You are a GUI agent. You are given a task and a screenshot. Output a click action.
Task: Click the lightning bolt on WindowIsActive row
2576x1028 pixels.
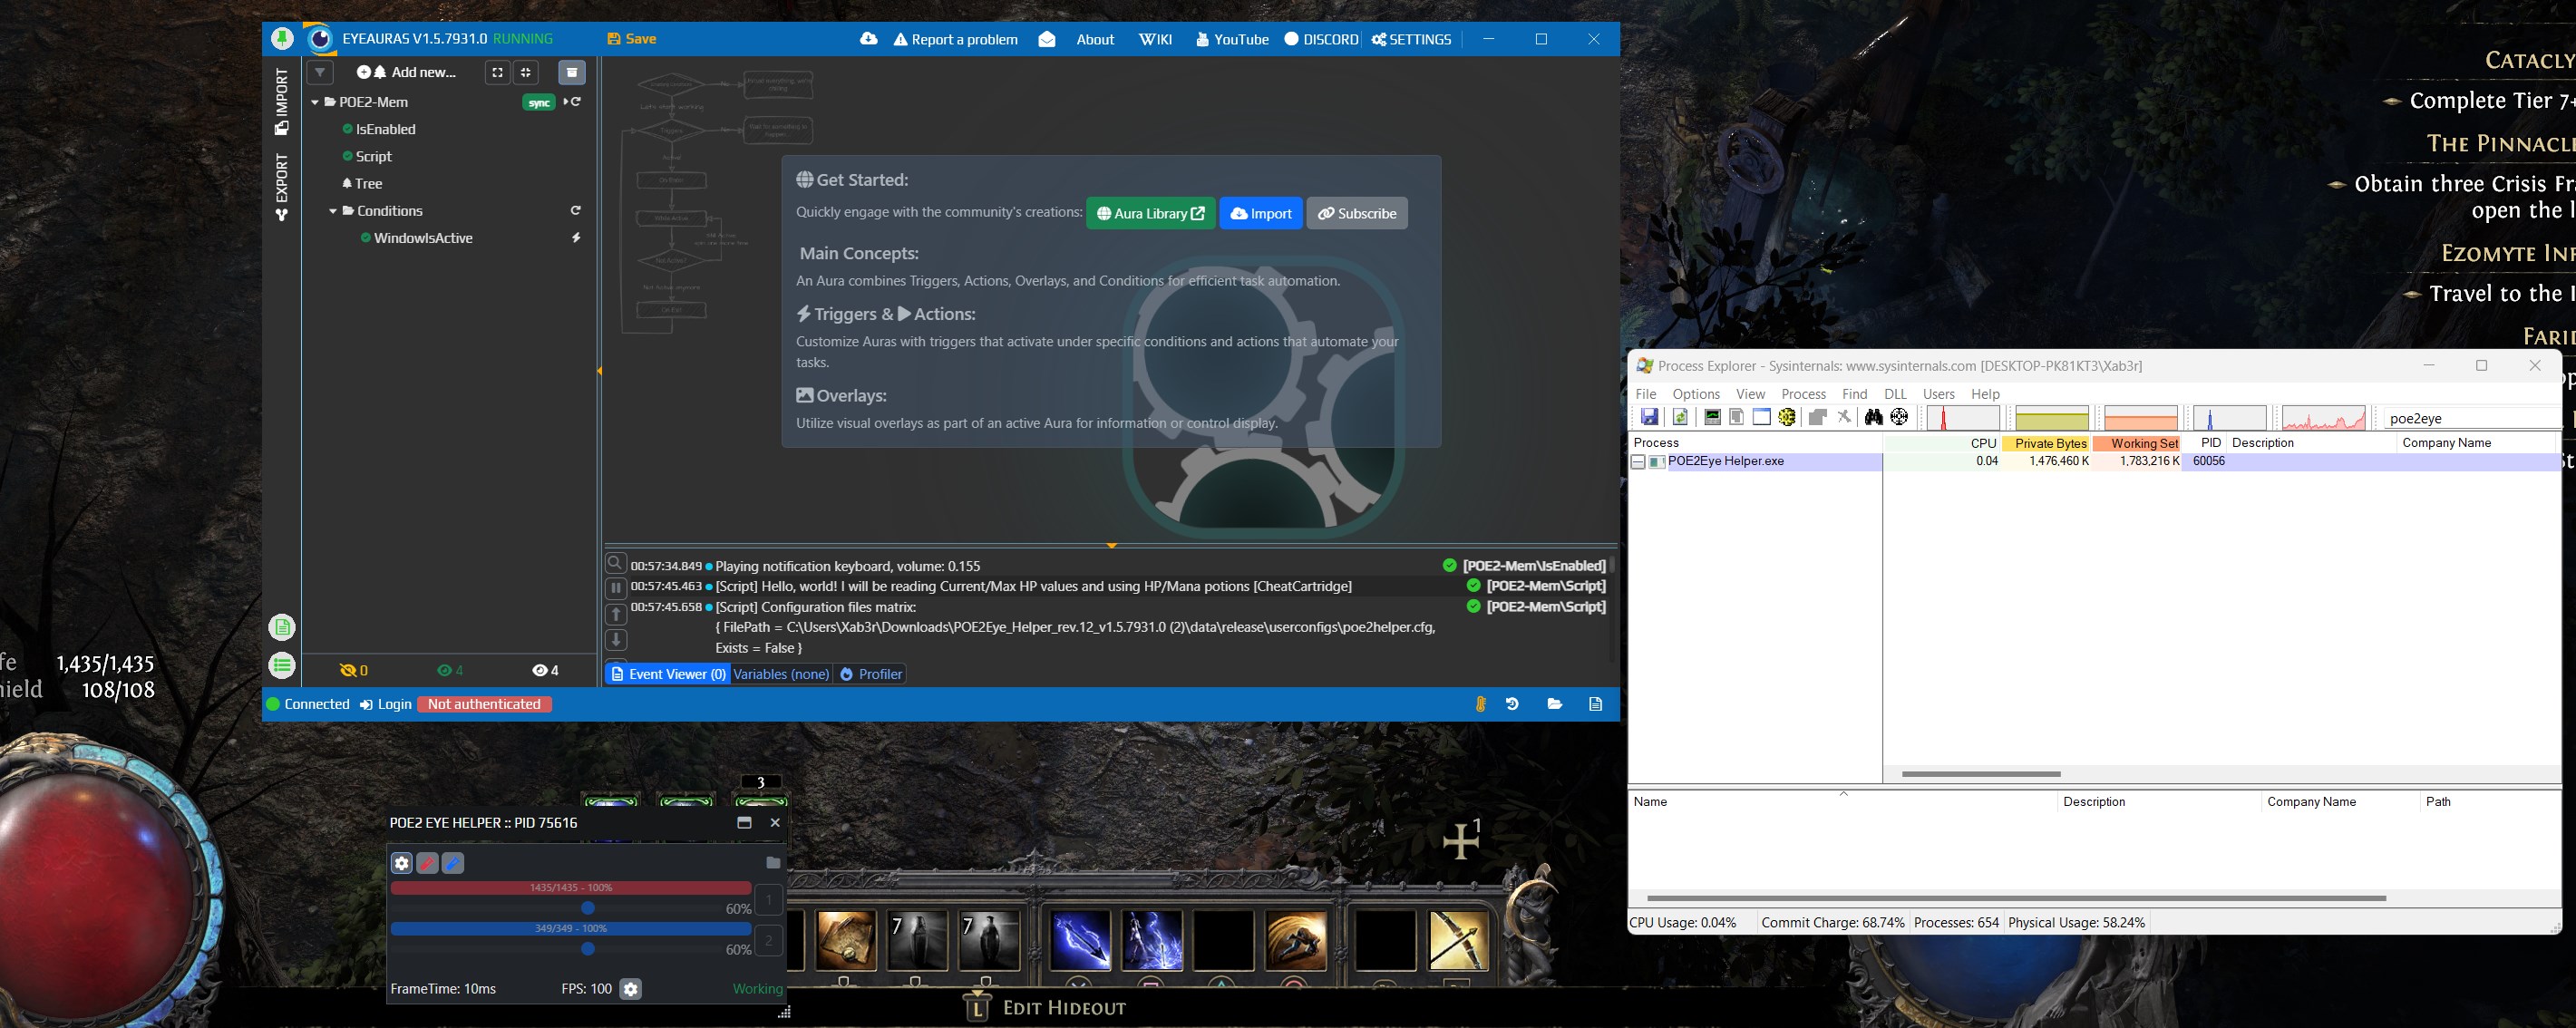pos(576,238)
